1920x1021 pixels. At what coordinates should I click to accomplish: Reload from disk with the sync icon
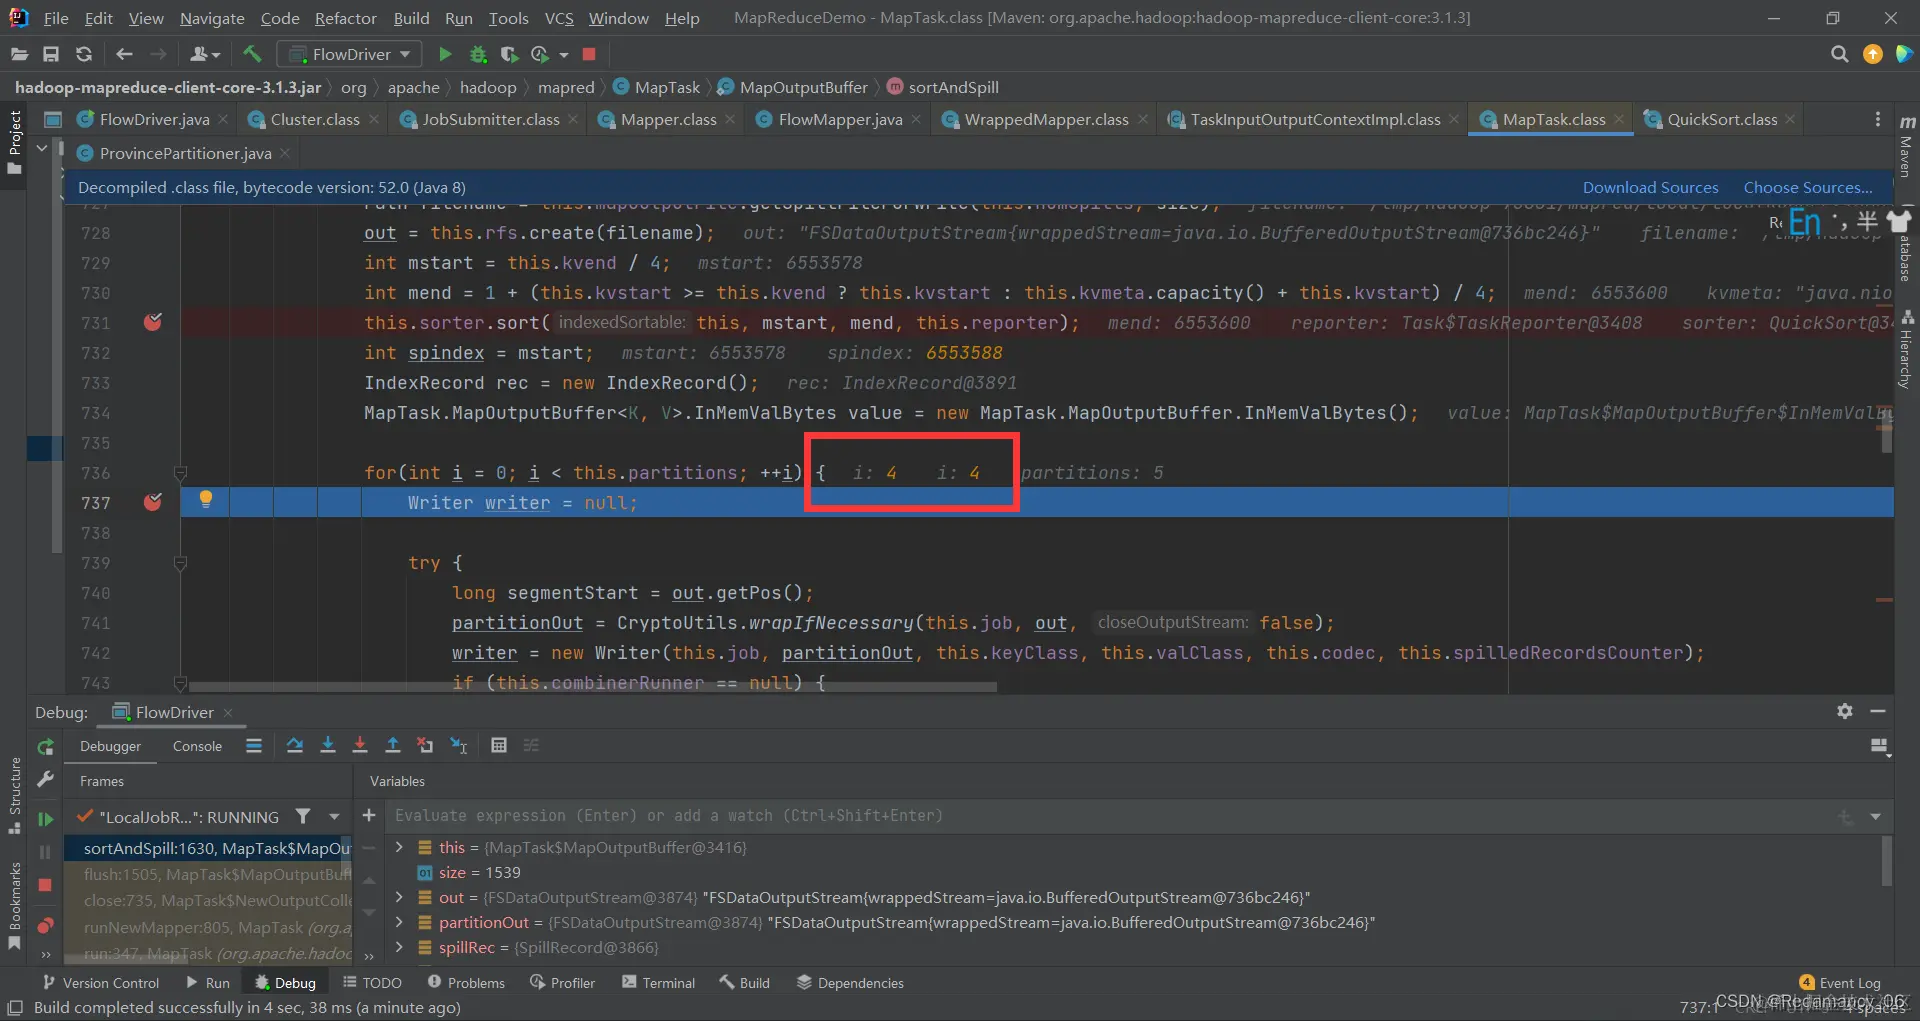[x=84, y=54]
